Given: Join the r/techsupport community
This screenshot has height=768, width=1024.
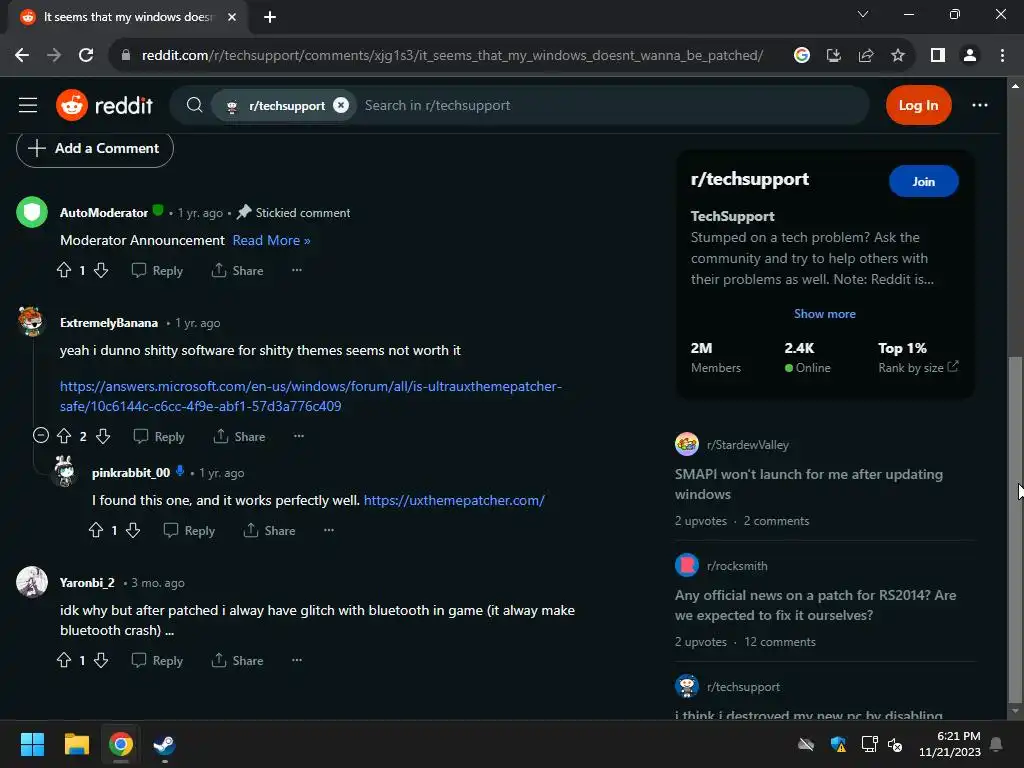Looking at the screenshot, I should (923, 182).
